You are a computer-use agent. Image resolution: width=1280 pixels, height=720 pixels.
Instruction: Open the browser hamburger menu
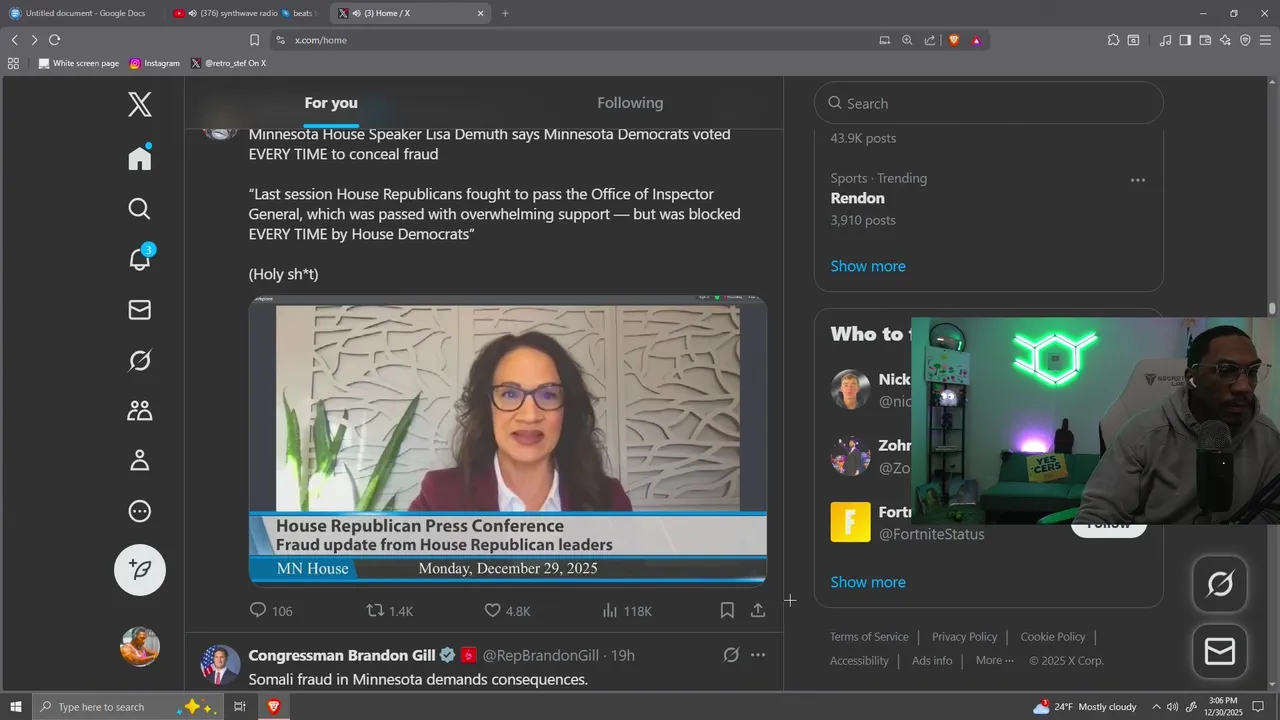[1265, 40]
